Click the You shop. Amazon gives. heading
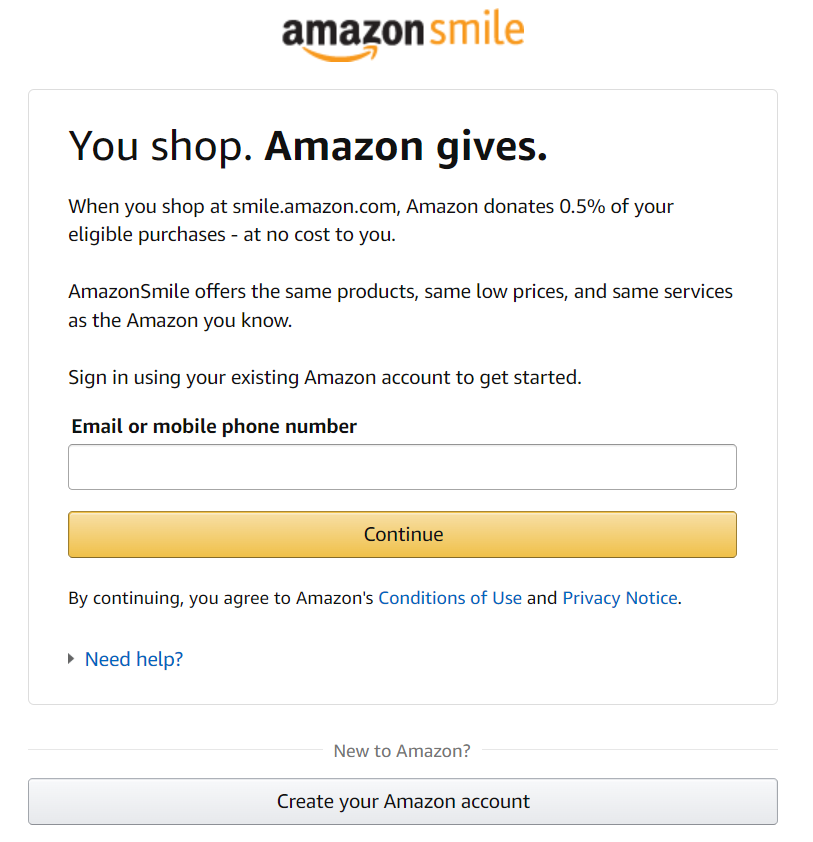This screenshot has width=813, height=842. click(308, 146)
